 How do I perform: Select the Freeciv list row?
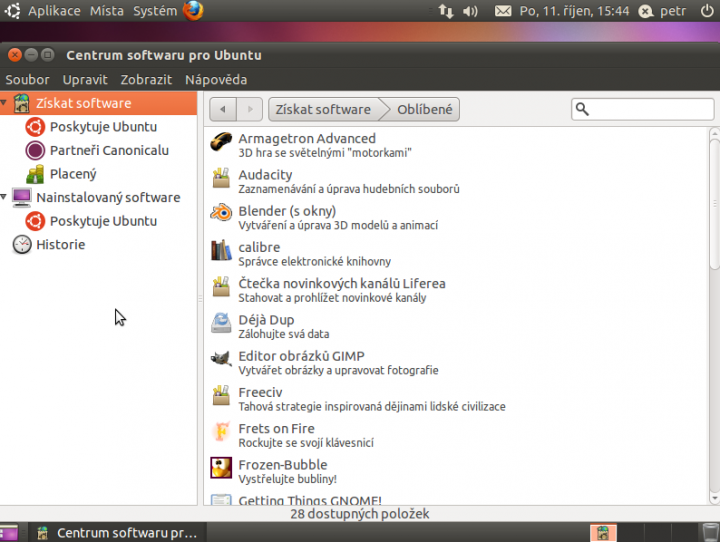click(456, 399)
